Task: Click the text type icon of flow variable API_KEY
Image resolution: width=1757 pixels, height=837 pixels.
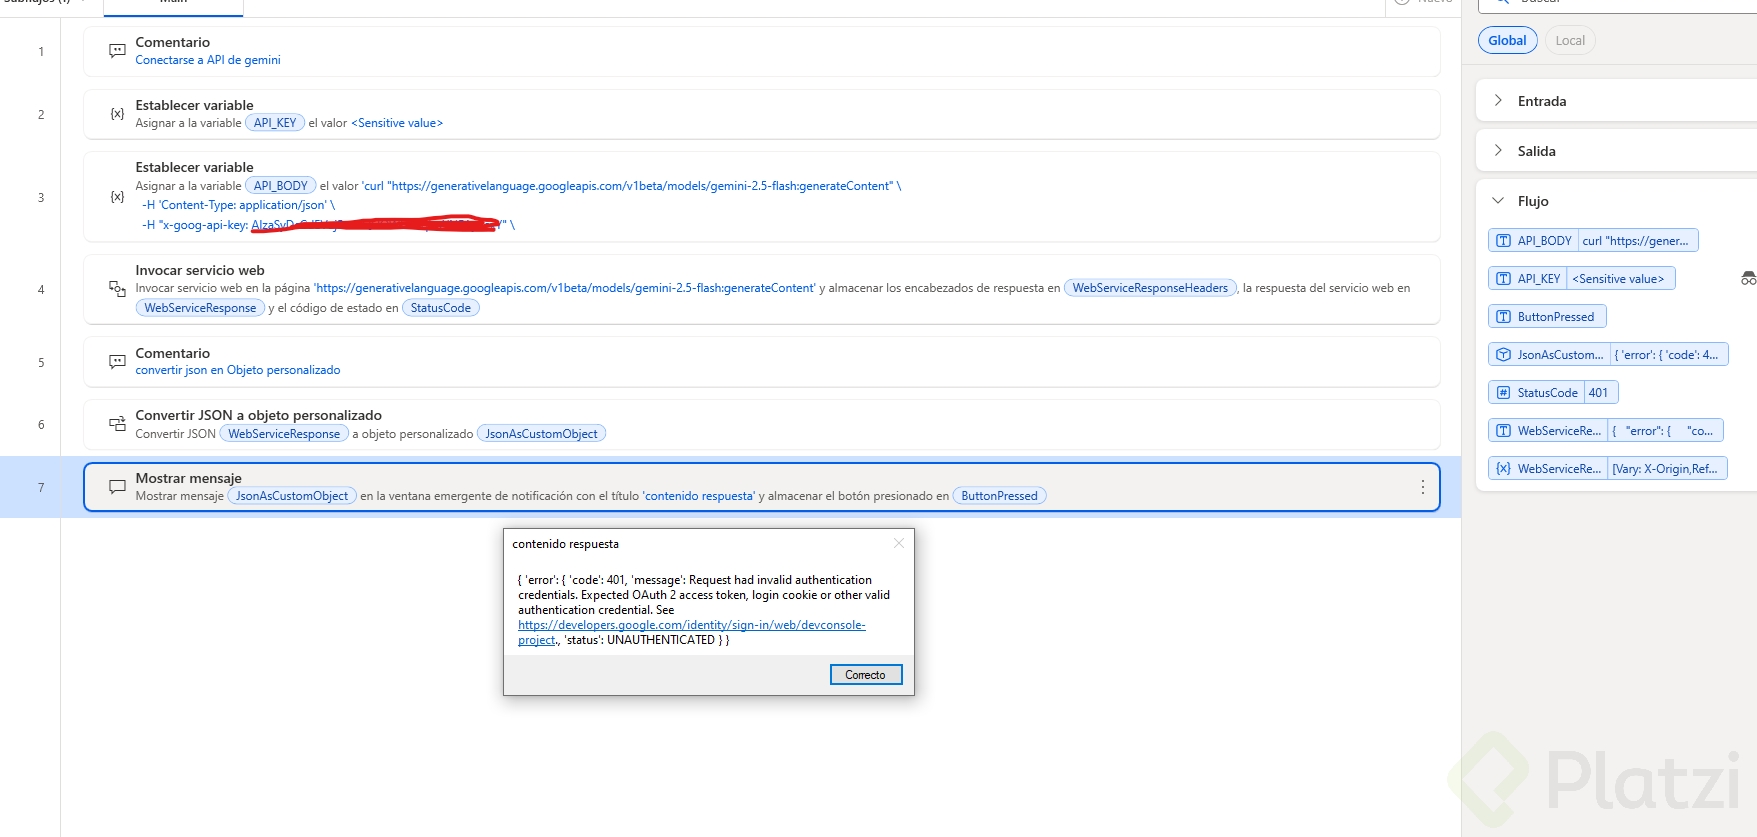Action: (1503, 279)
